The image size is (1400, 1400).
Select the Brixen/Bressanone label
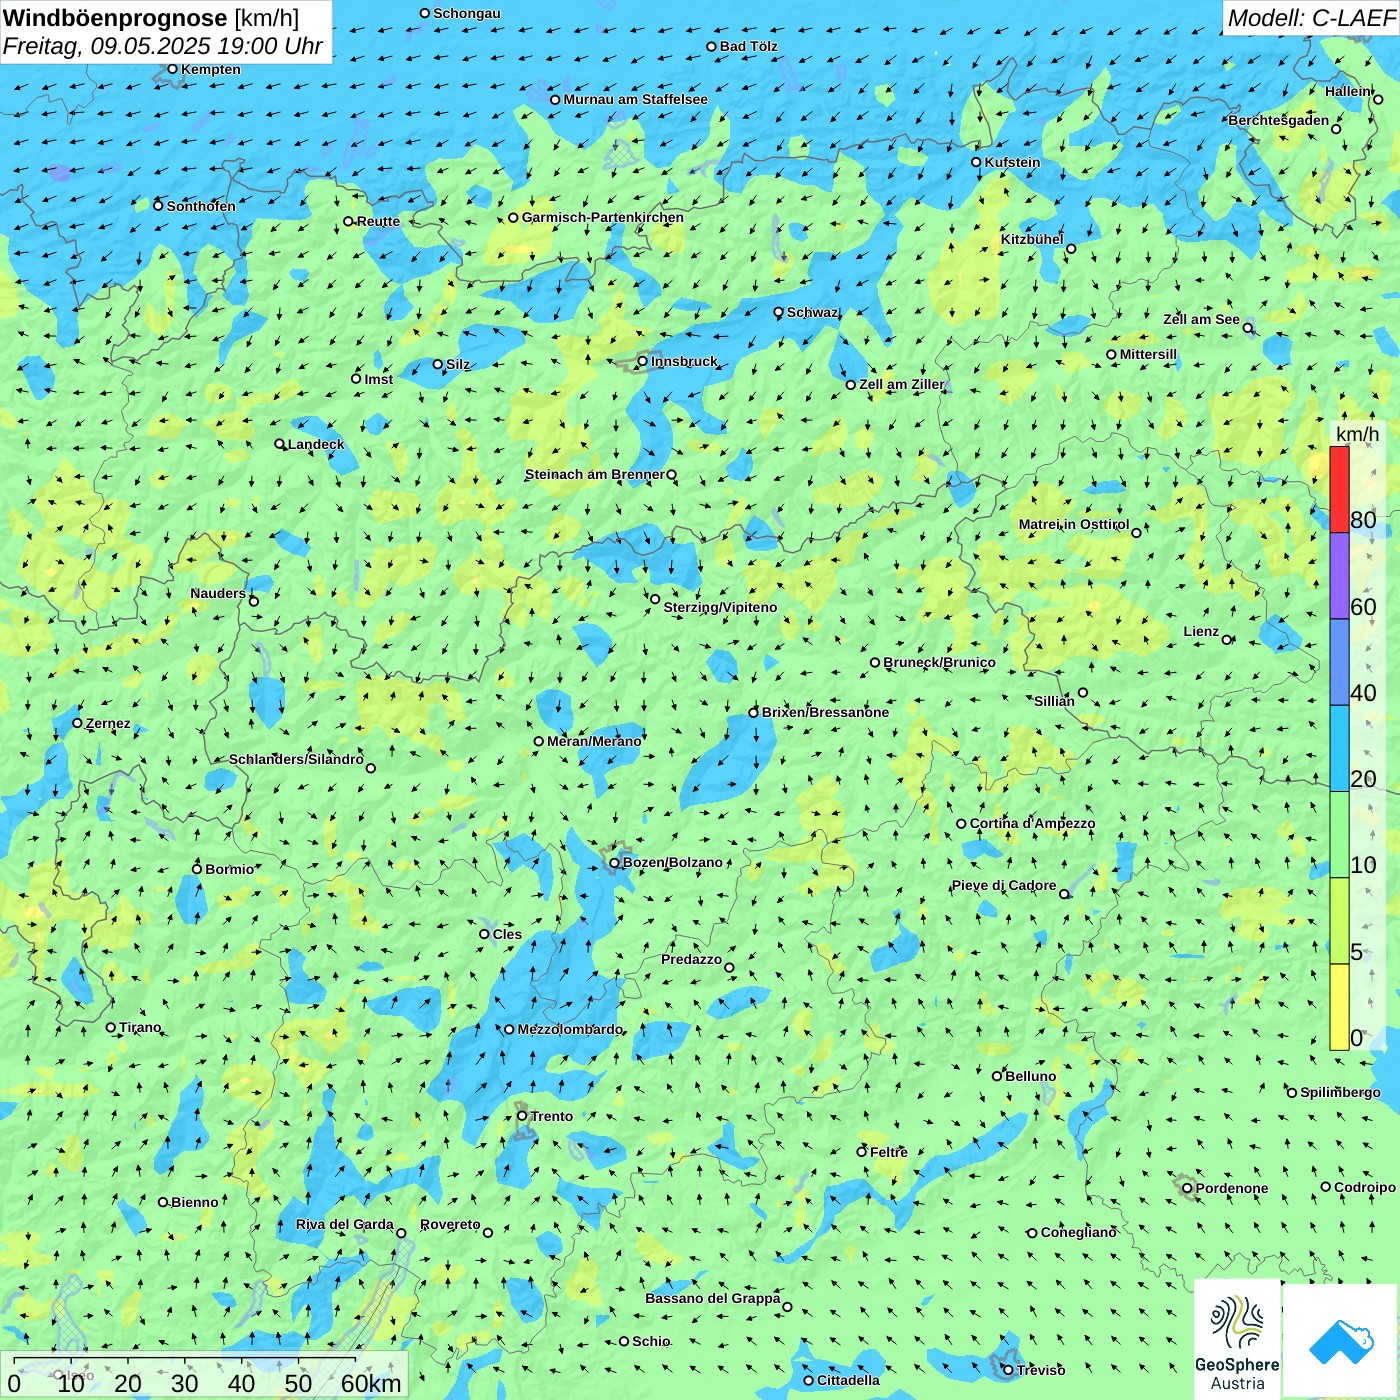825,712
